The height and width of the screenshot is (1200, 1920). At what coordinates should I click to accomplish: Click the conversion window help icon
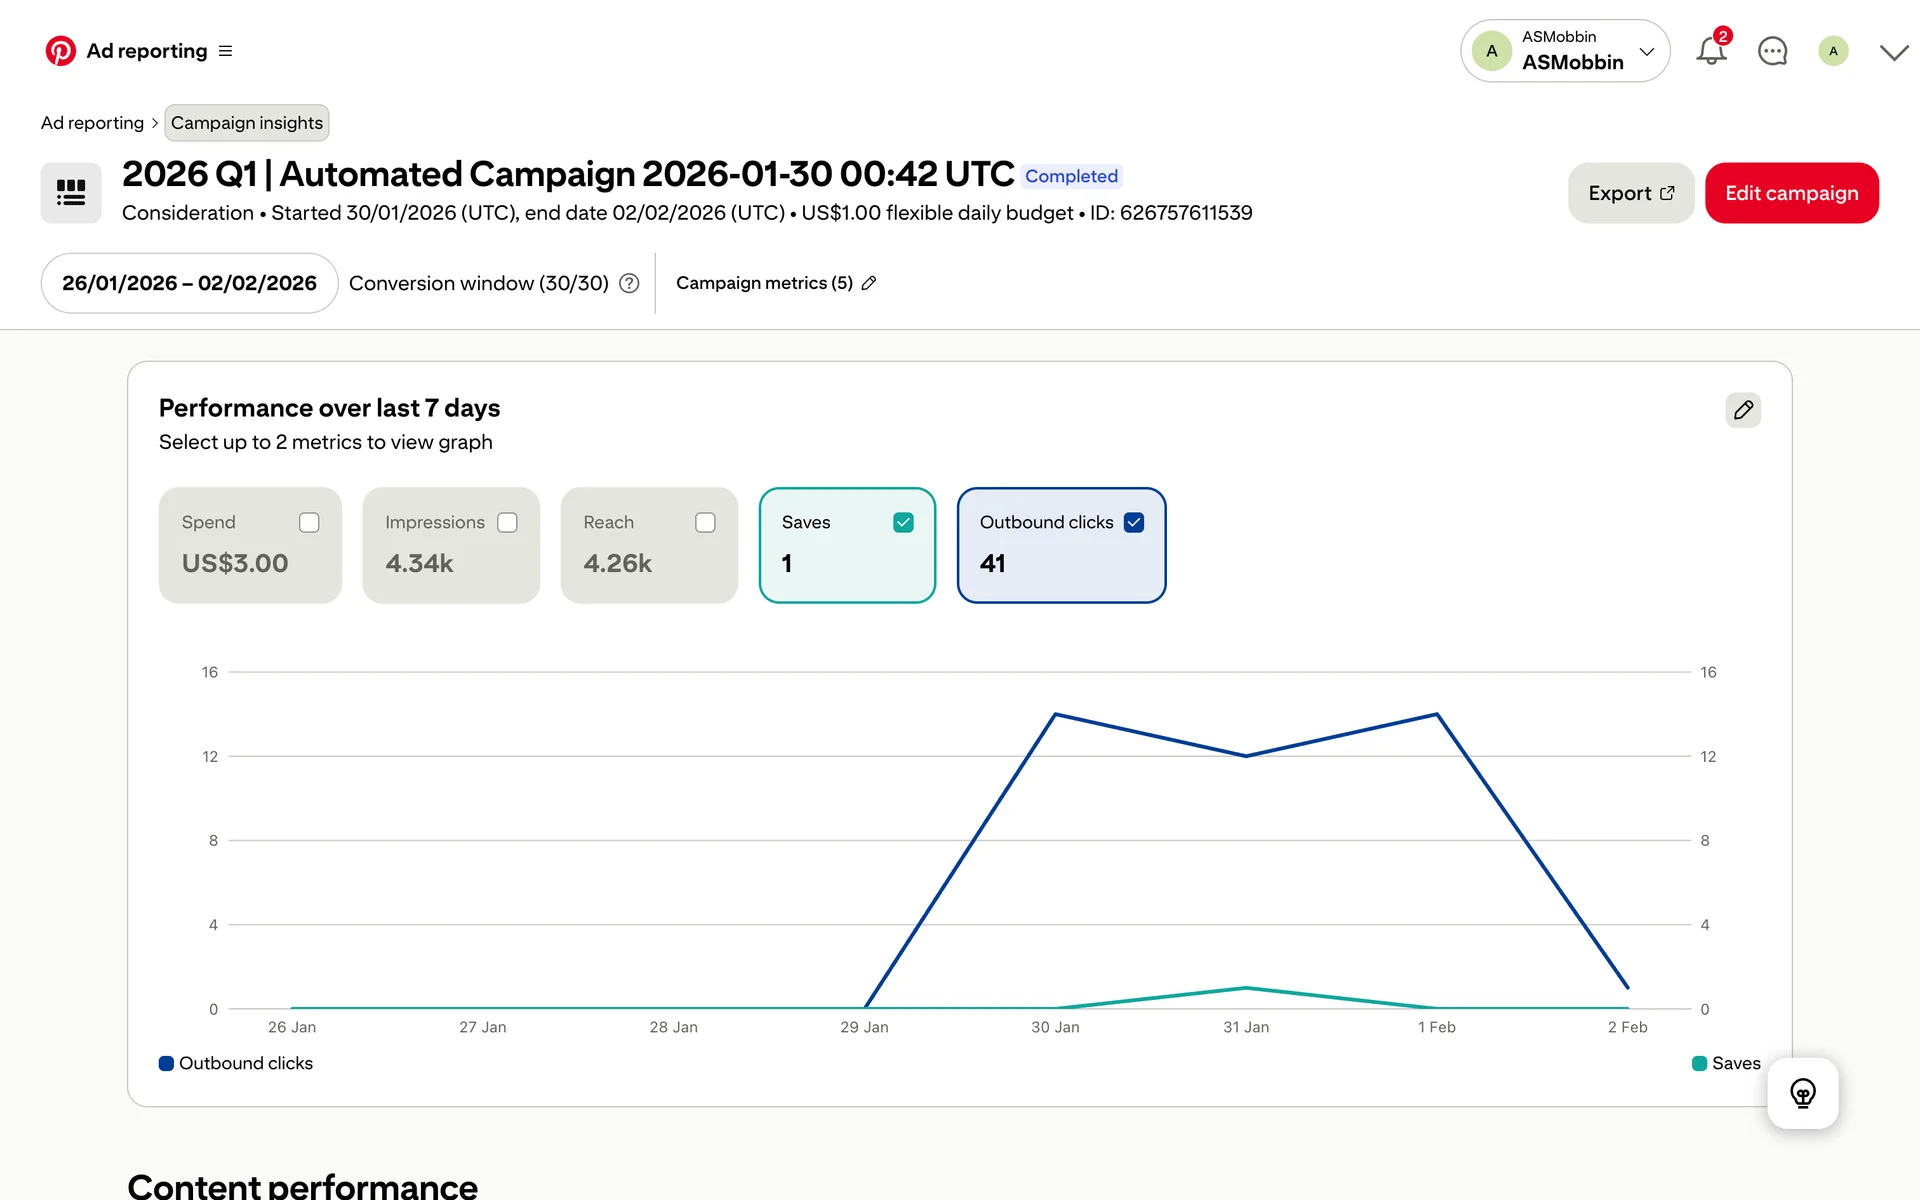point(629,283)
